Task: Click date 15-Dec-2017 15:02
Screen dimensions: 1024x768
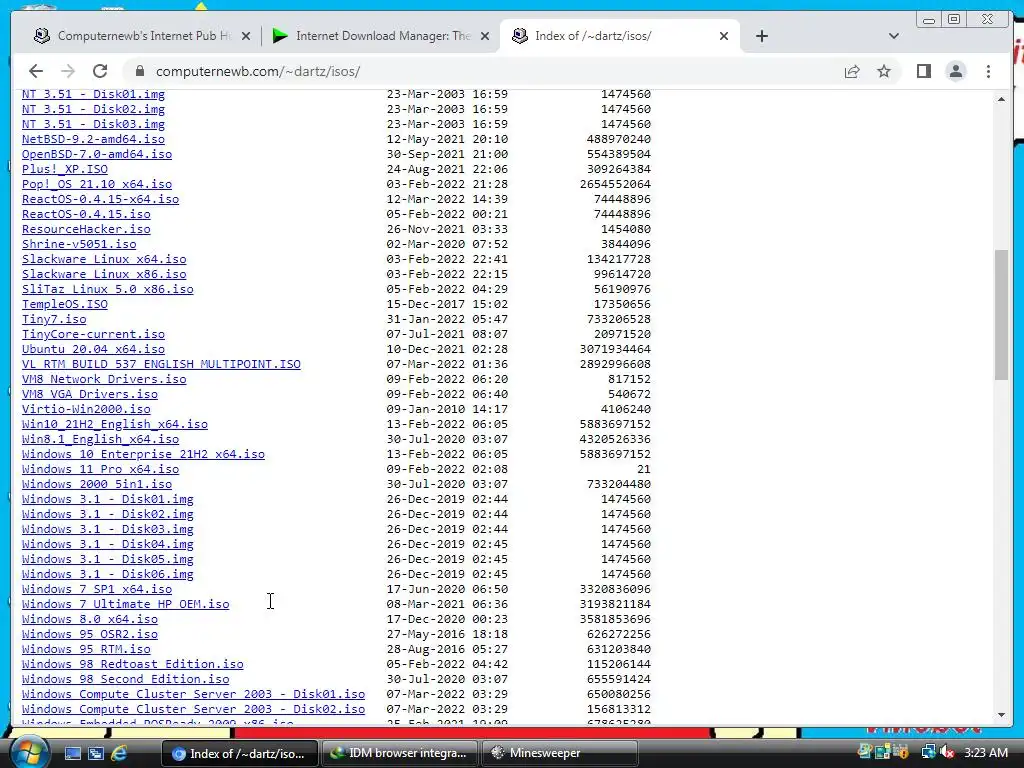Action: pyautogui.click(x=447, y=304)
